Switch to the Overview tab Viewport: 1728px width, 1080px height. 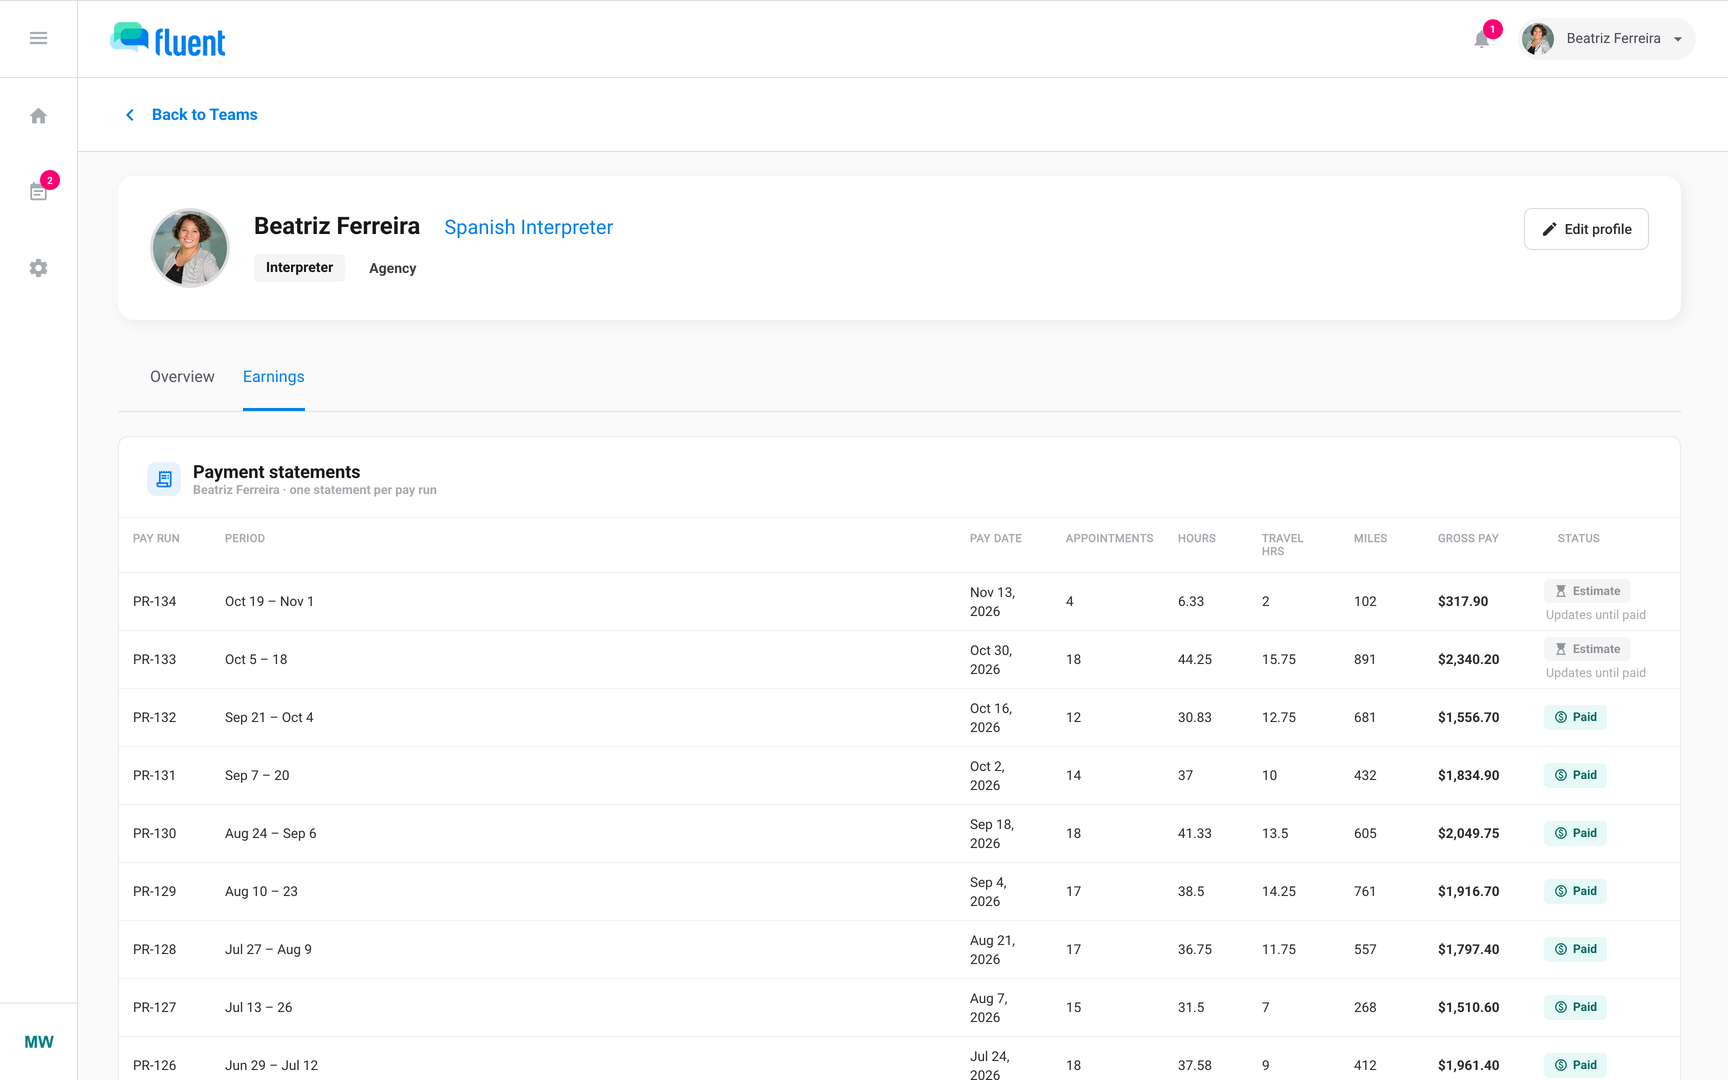click(x=182, y=377)
